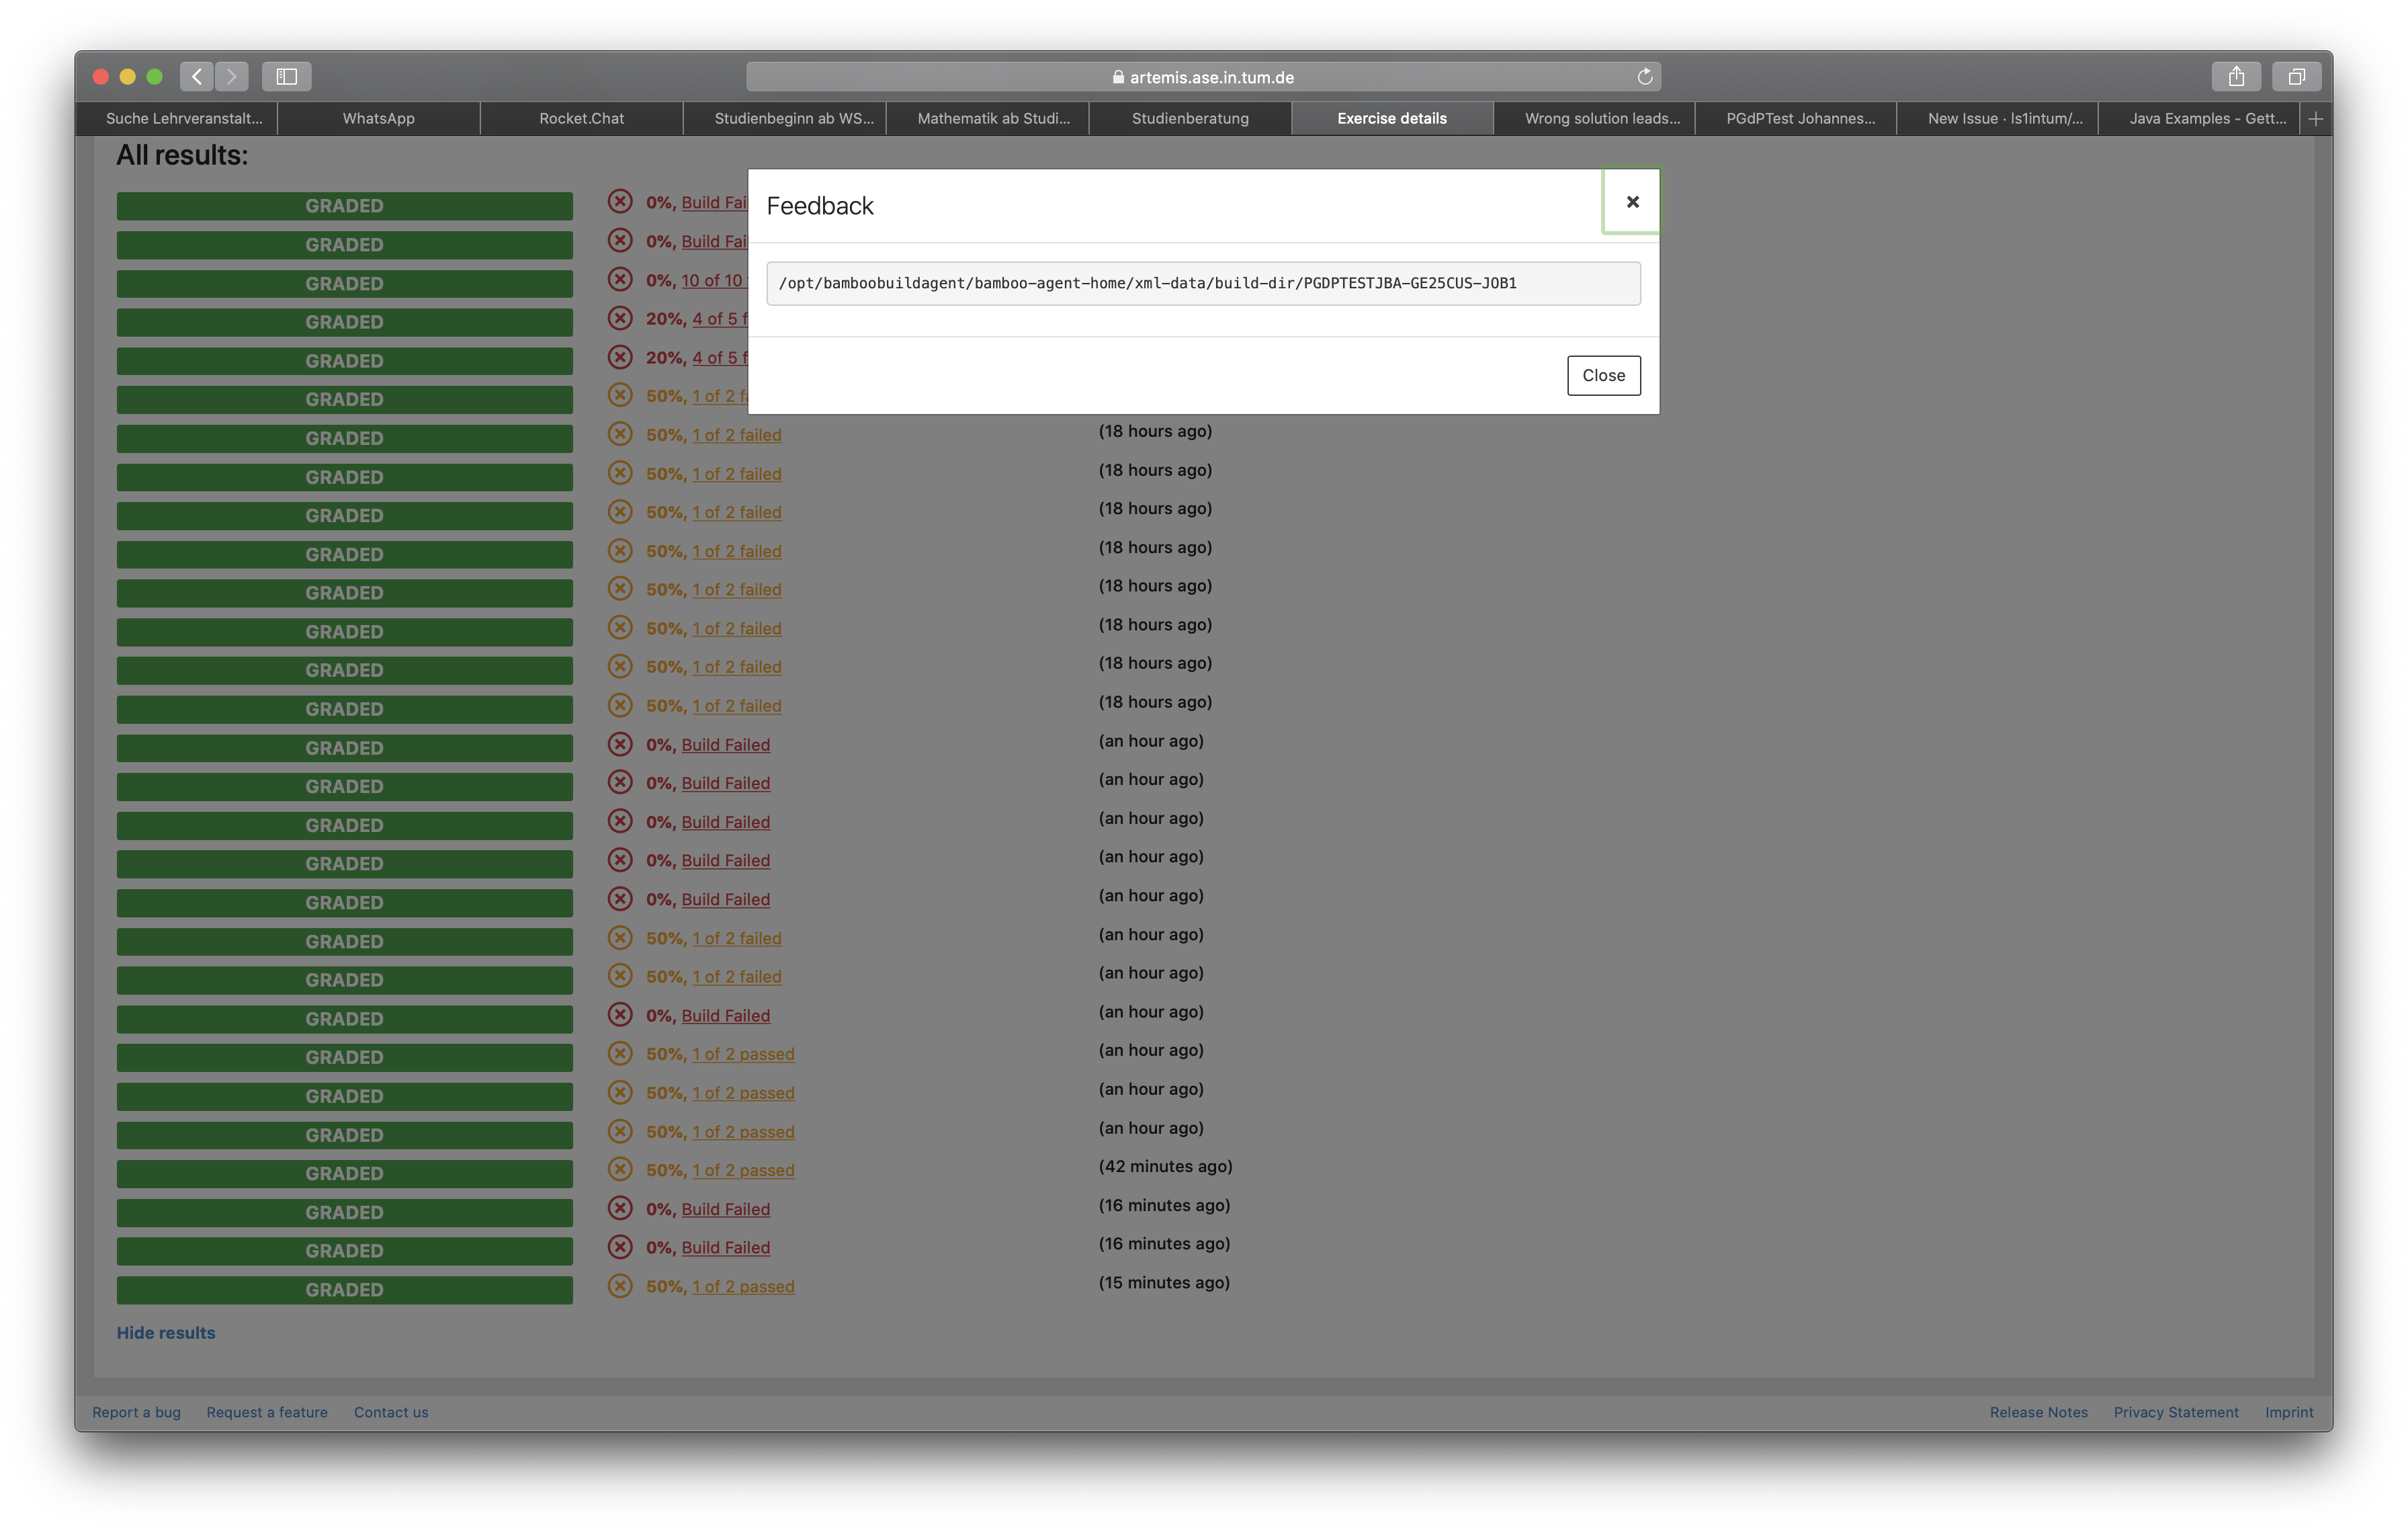Dismiss the Feedback dialog with the X
This screenshot has height=1531, width=2408.
(1633, 201)
